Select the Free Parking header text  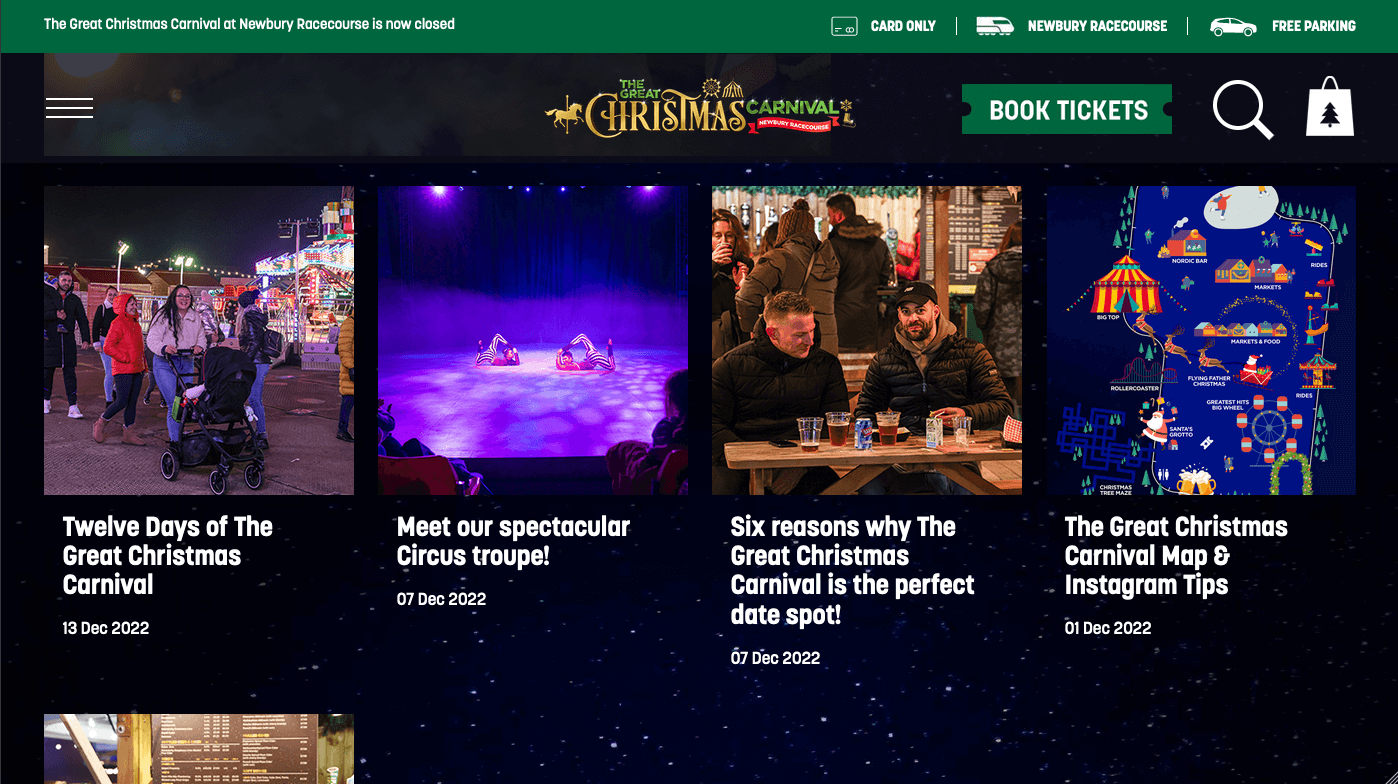pyautogui.click(x=1313, y=26)
